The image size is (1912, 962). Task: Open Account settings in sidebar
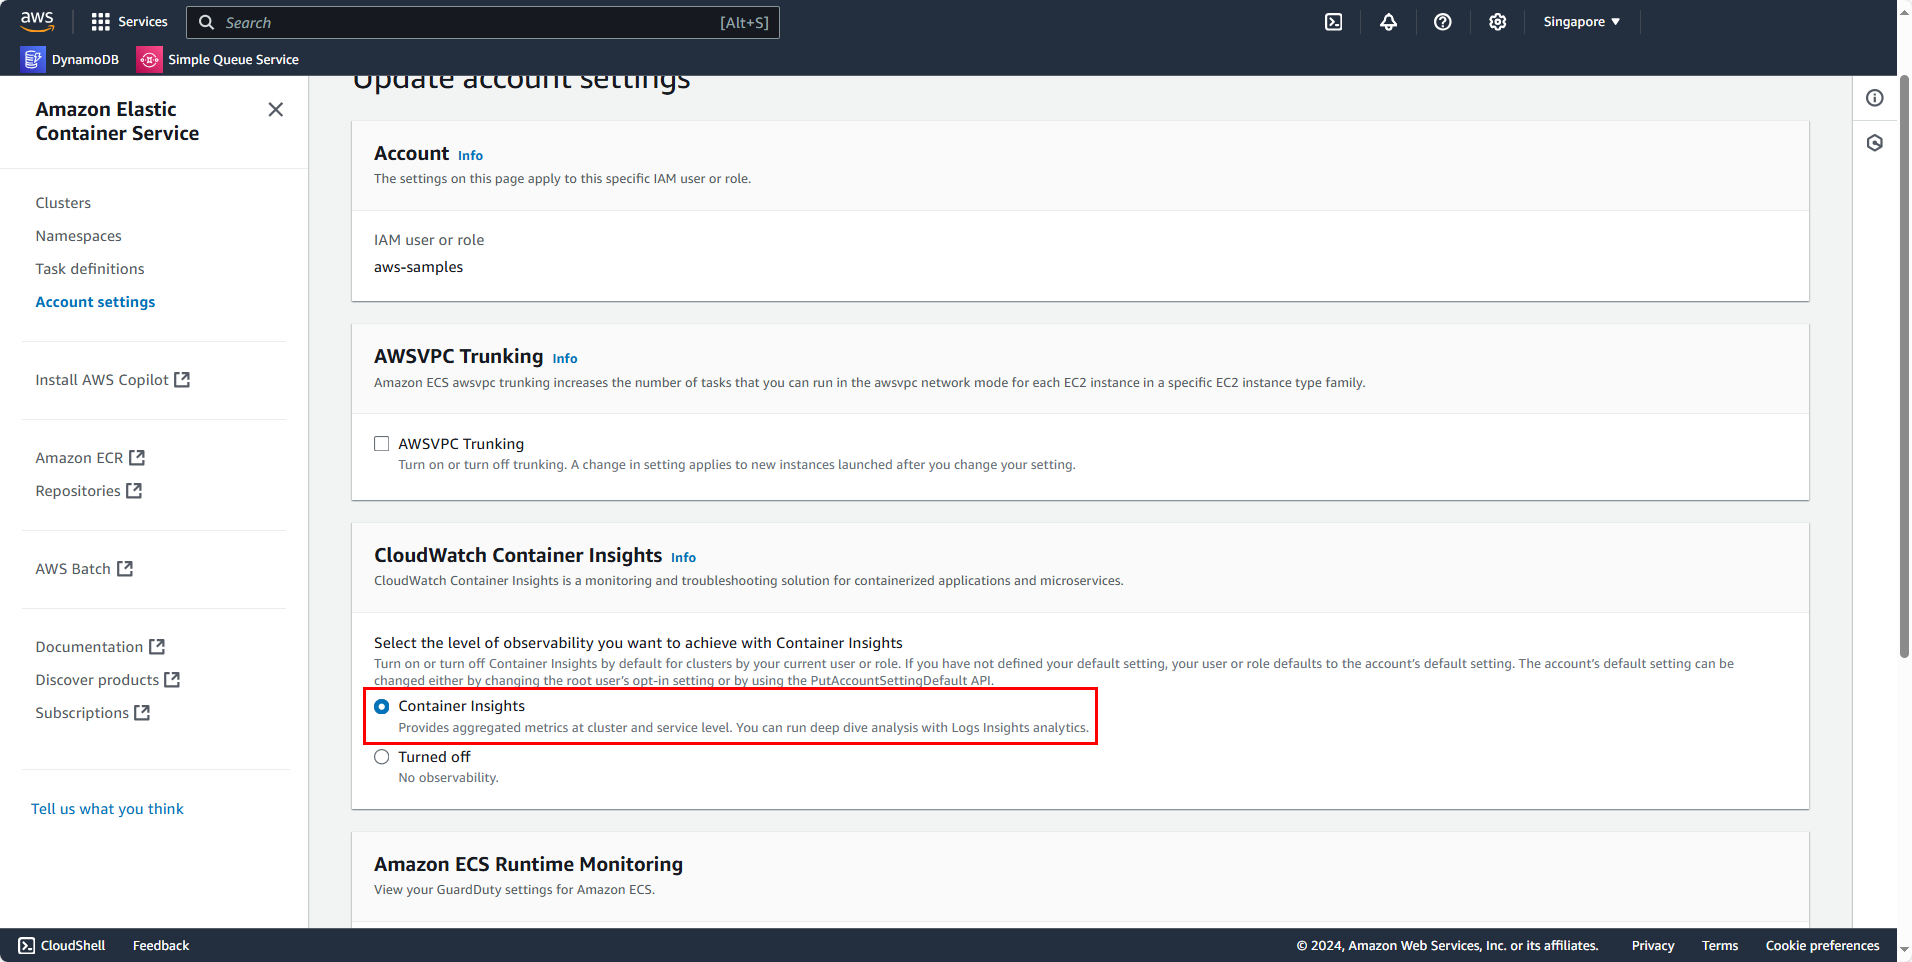pos(95,302)
